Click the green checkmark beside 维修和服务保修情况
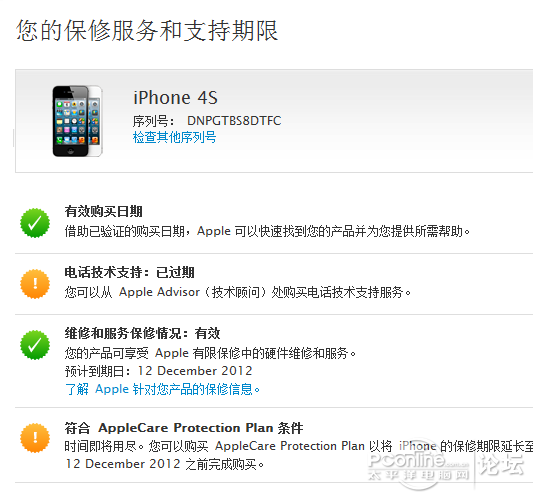This screenshot has height=500, width=533. [35, 345]
